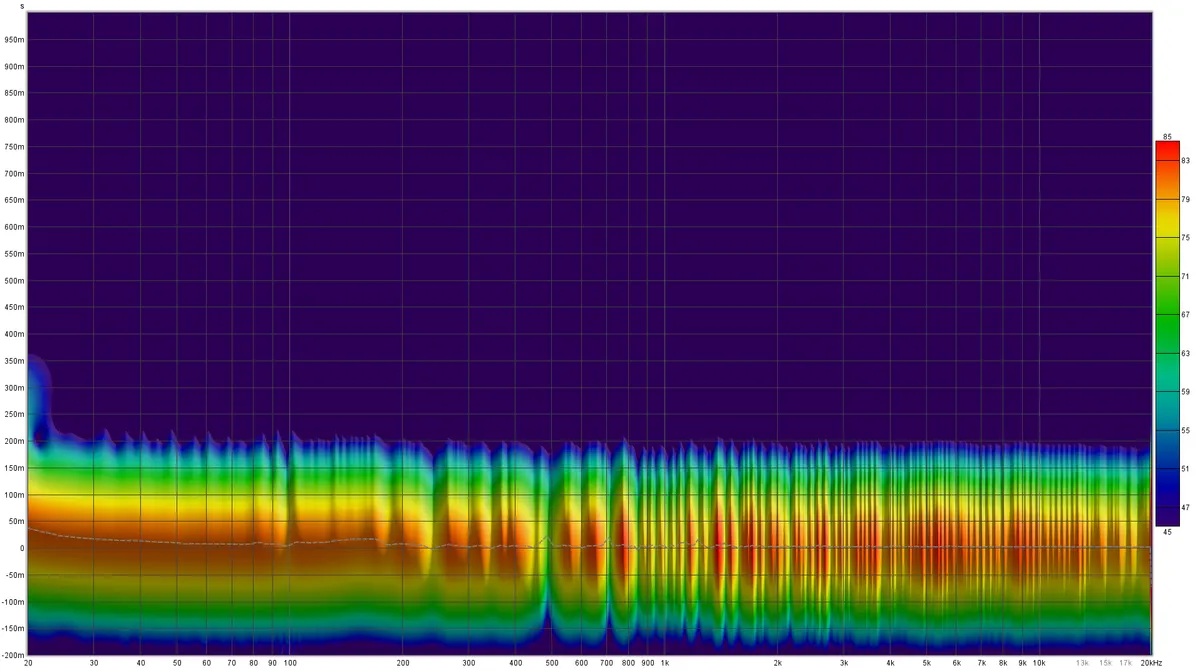
Task: Click the 350m time axis label
Action: (x=14, y=361)
